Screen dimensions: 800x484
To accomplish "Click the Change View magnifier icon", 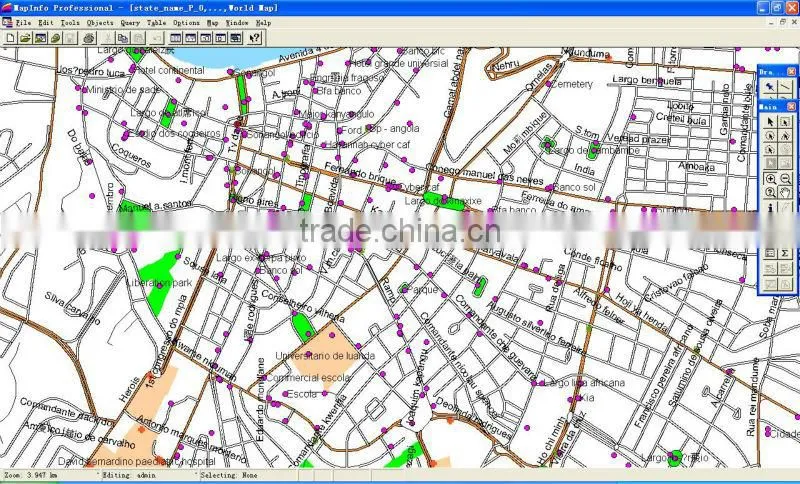I will coord(770,193).
